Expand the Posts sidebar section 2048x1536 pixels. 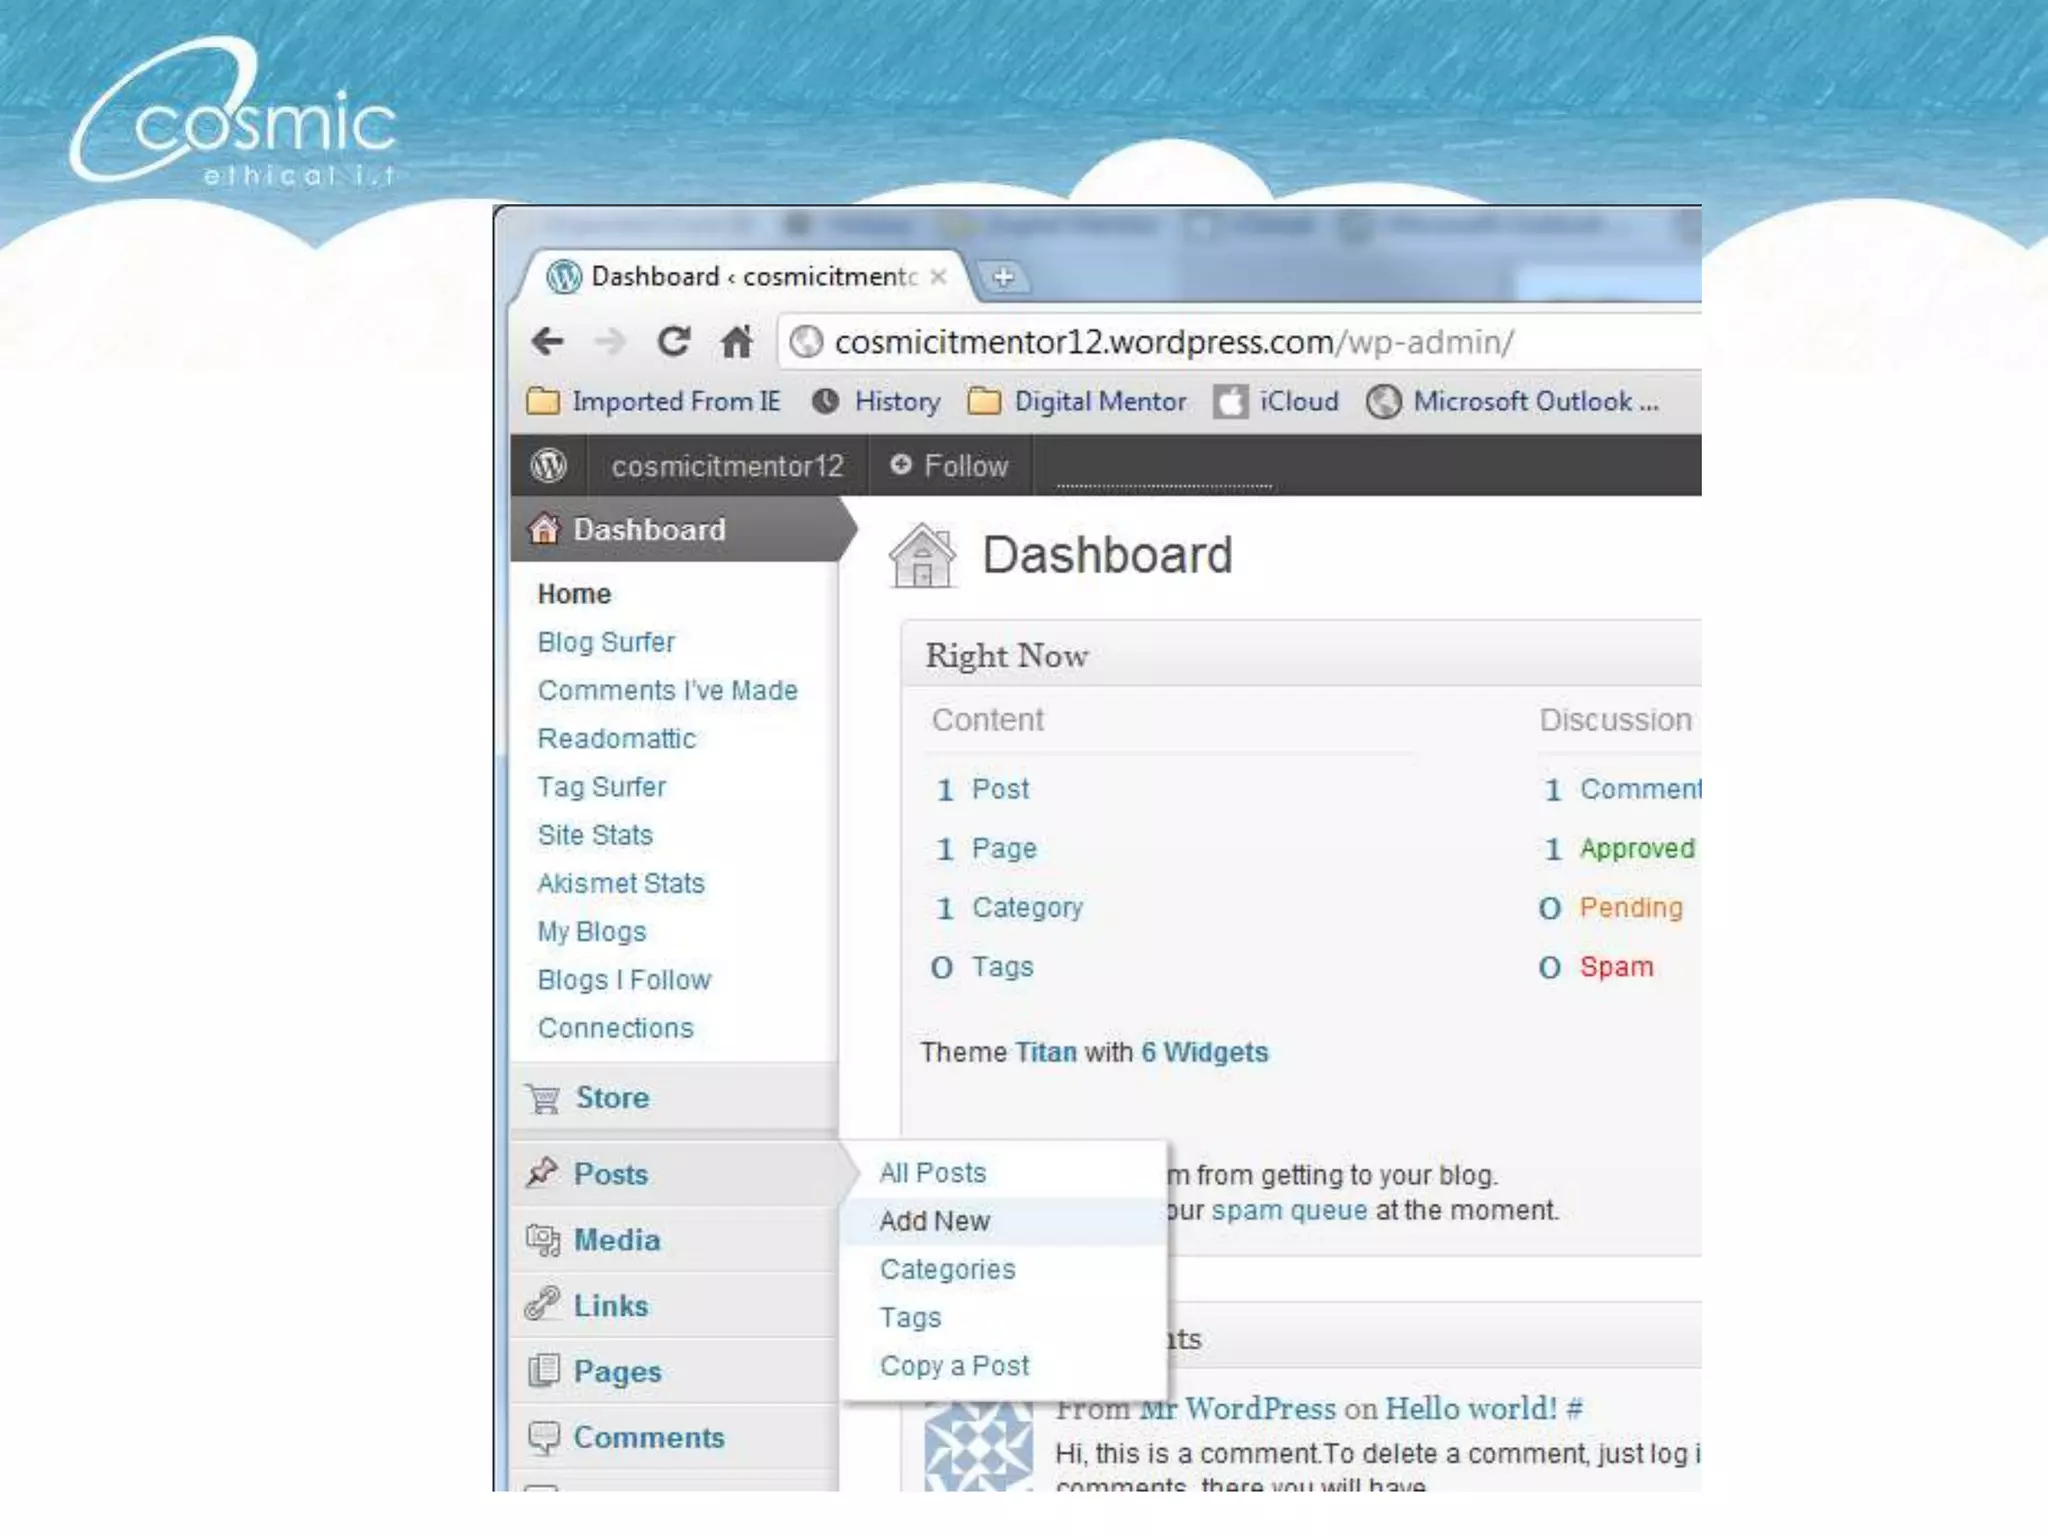click(x=610, y=1174)
